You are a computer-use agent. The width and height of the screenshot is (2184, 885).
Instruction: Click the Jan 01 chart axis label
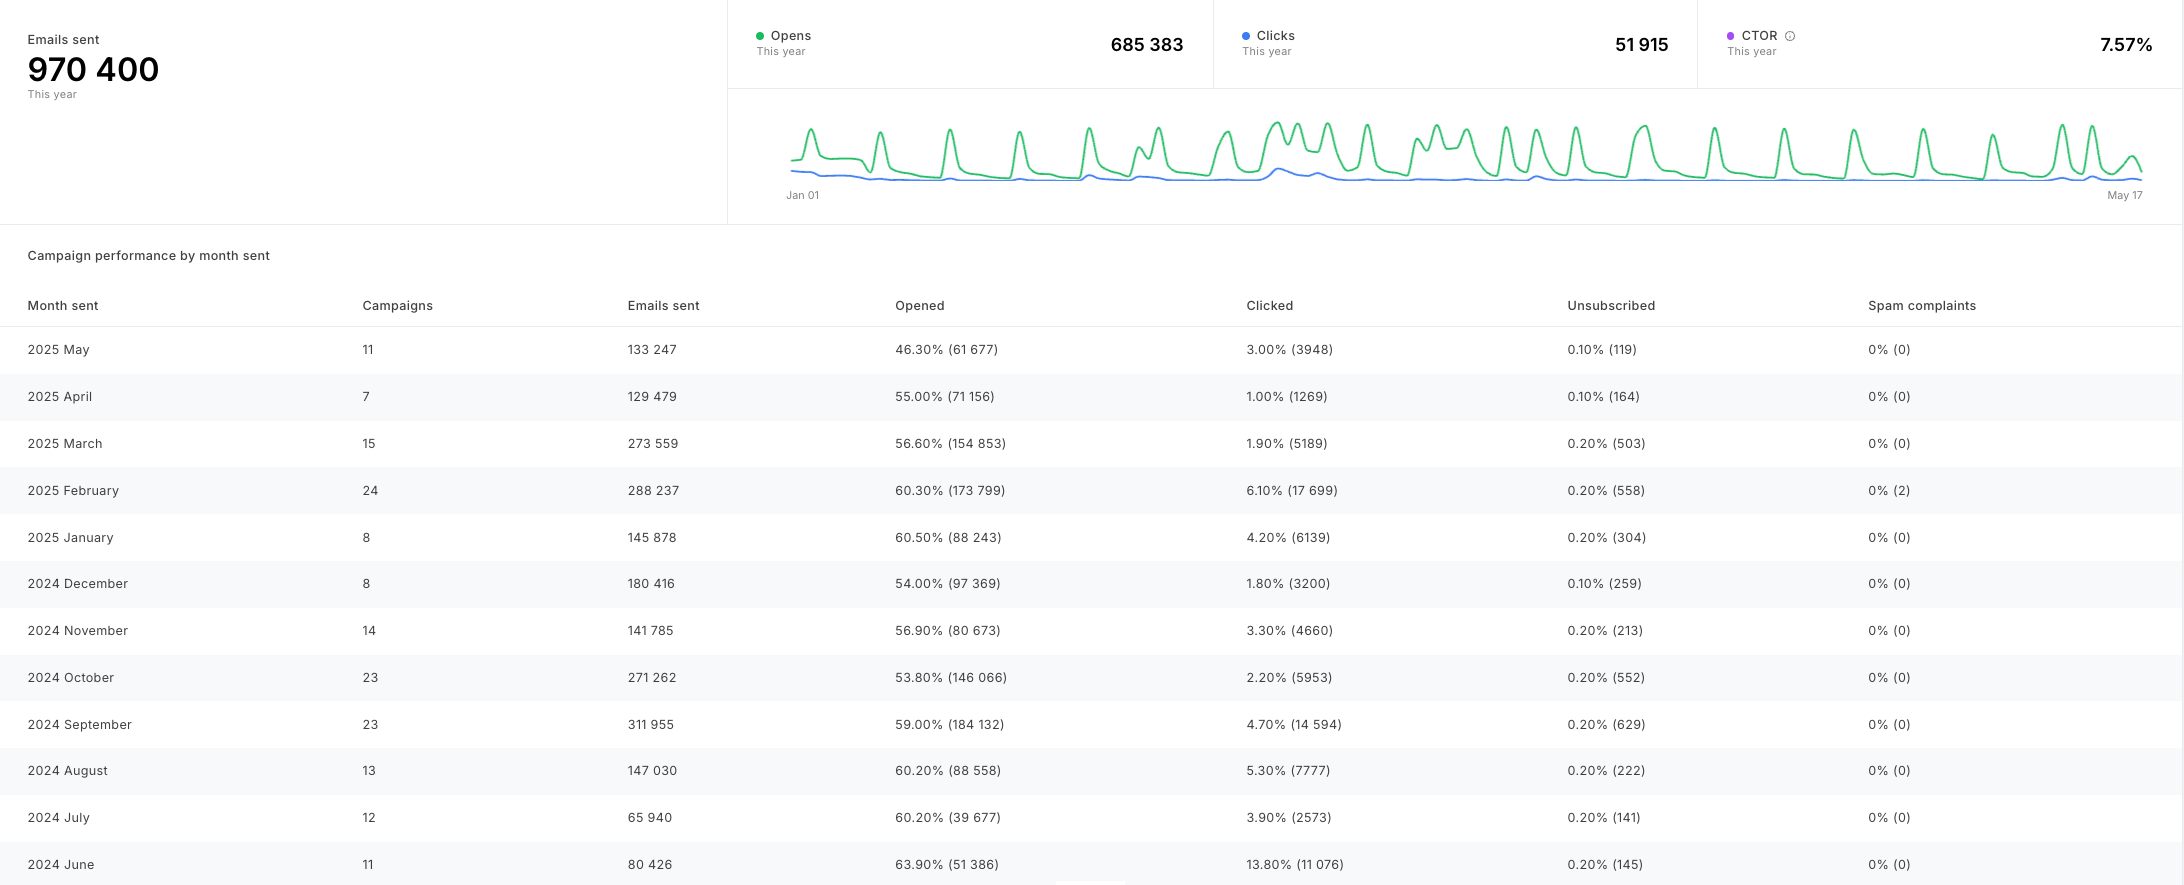point(802,196)
